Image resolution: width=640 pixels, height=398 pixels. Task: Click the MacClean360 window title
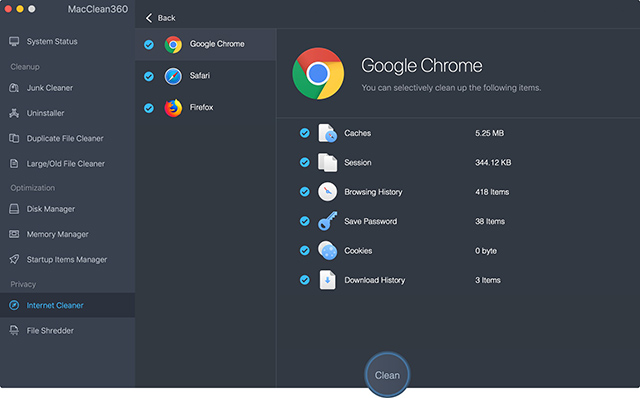[98, 9]
